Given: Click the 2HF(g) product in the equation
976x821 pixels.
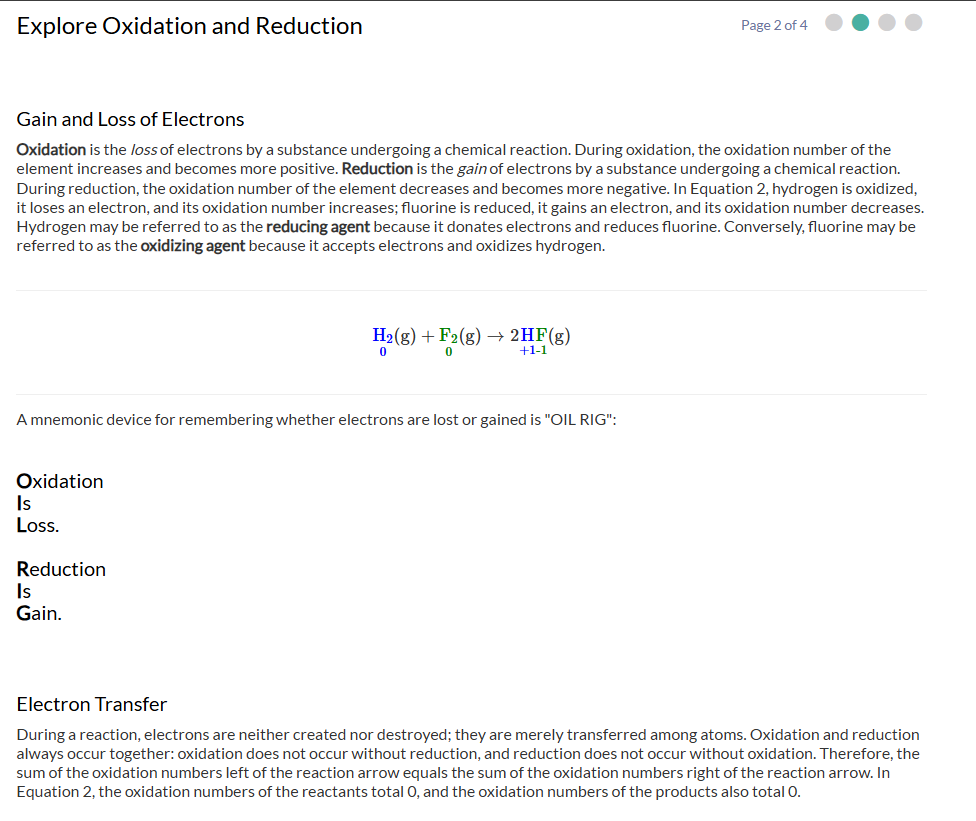Looking at the screenshot, I should click(540, 336).
